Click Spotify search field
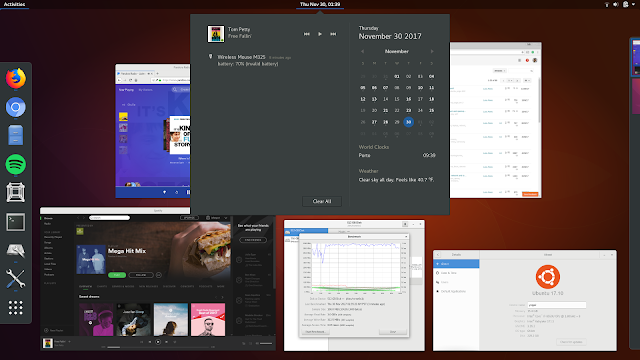640x360 pixels. coord(109,218)
